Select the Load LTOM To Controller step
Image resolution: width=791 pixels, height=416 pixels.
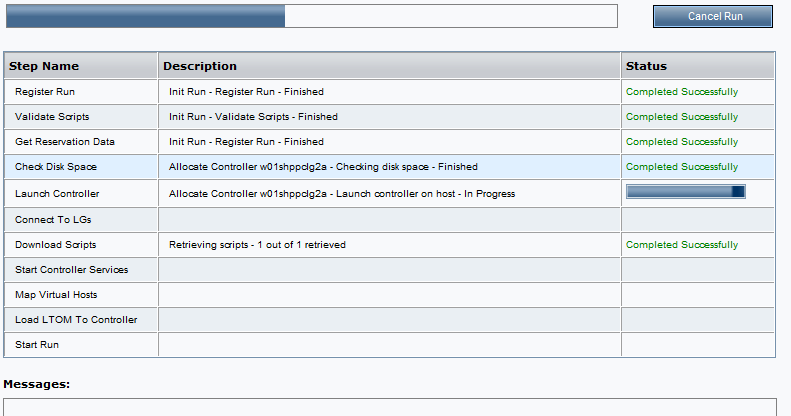[x=76, y=320]
